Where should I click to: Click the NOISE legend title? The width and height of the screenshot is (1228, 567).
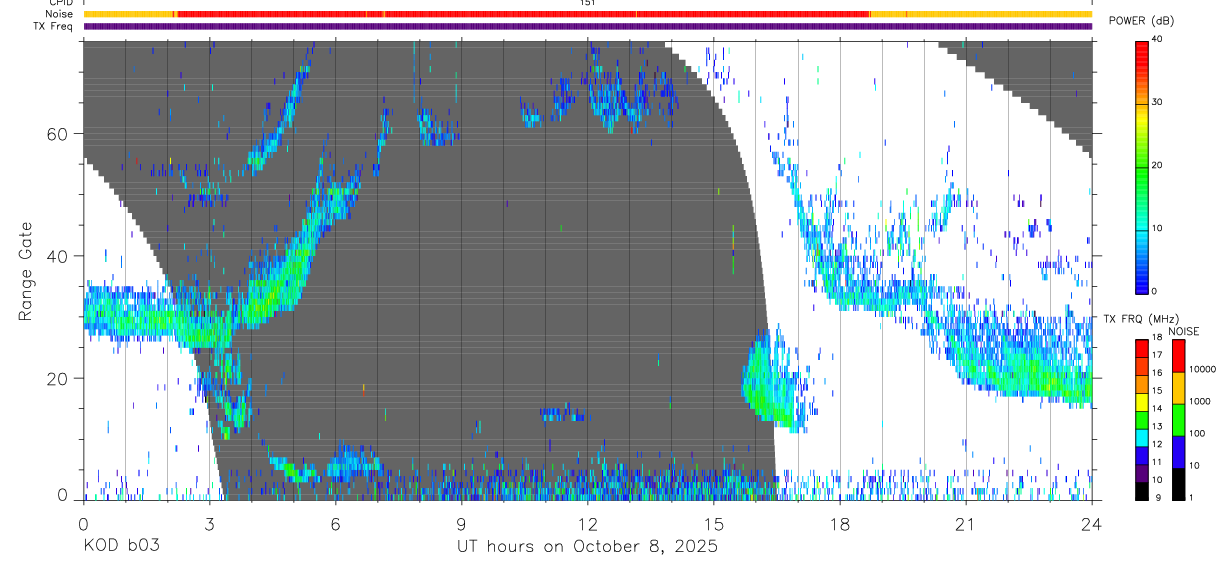tap(1183, 331)
